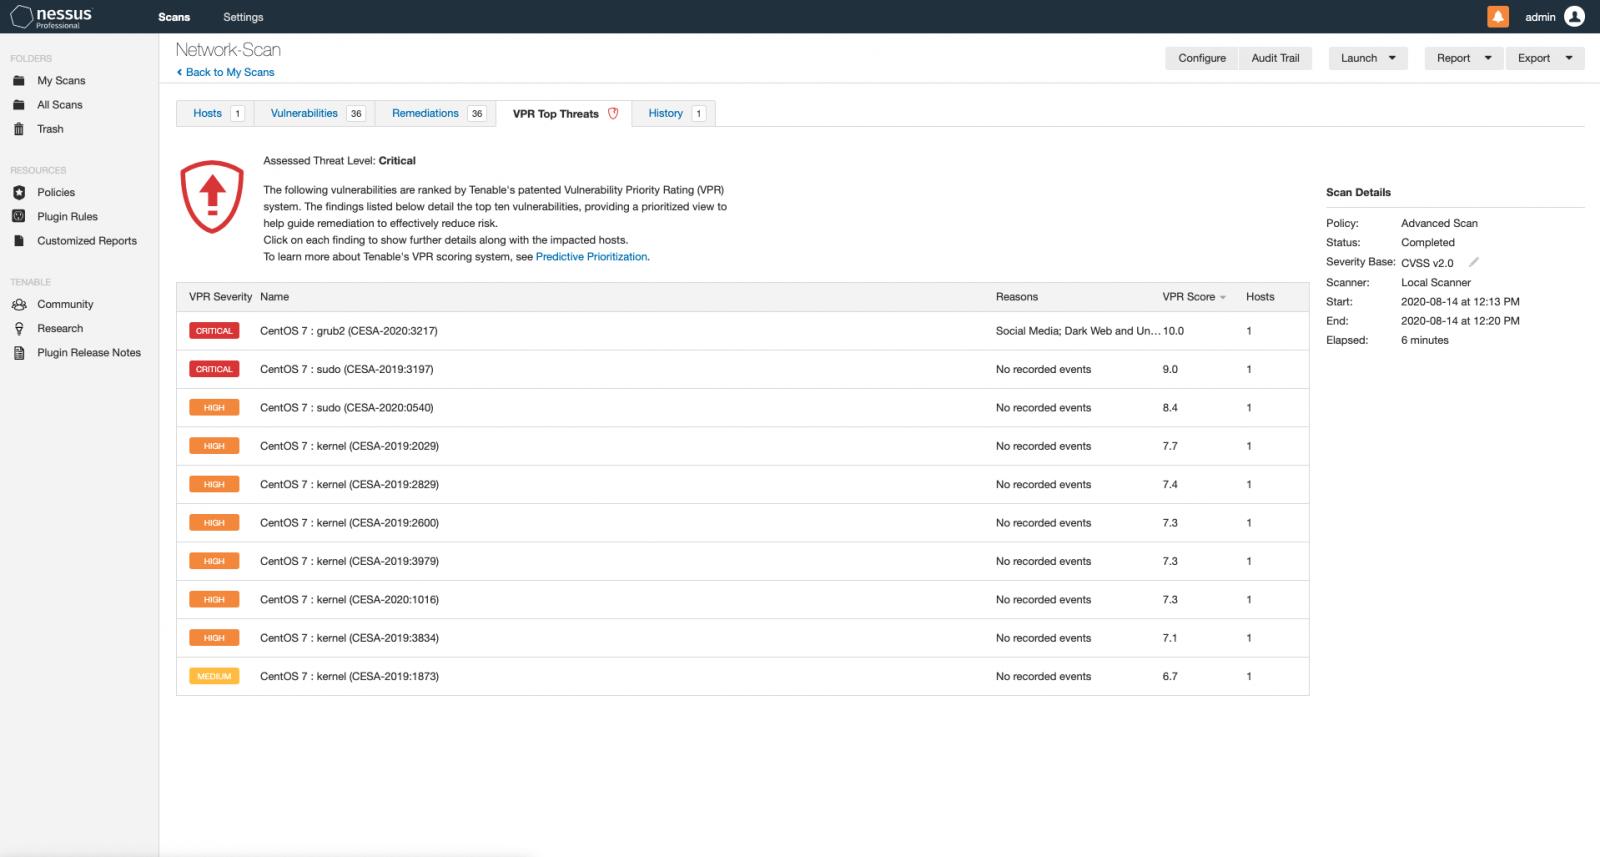Open the grub2 CESA-2020:3217 finding row
This screenshot has width=1600, height=857.
click(349, 331)
